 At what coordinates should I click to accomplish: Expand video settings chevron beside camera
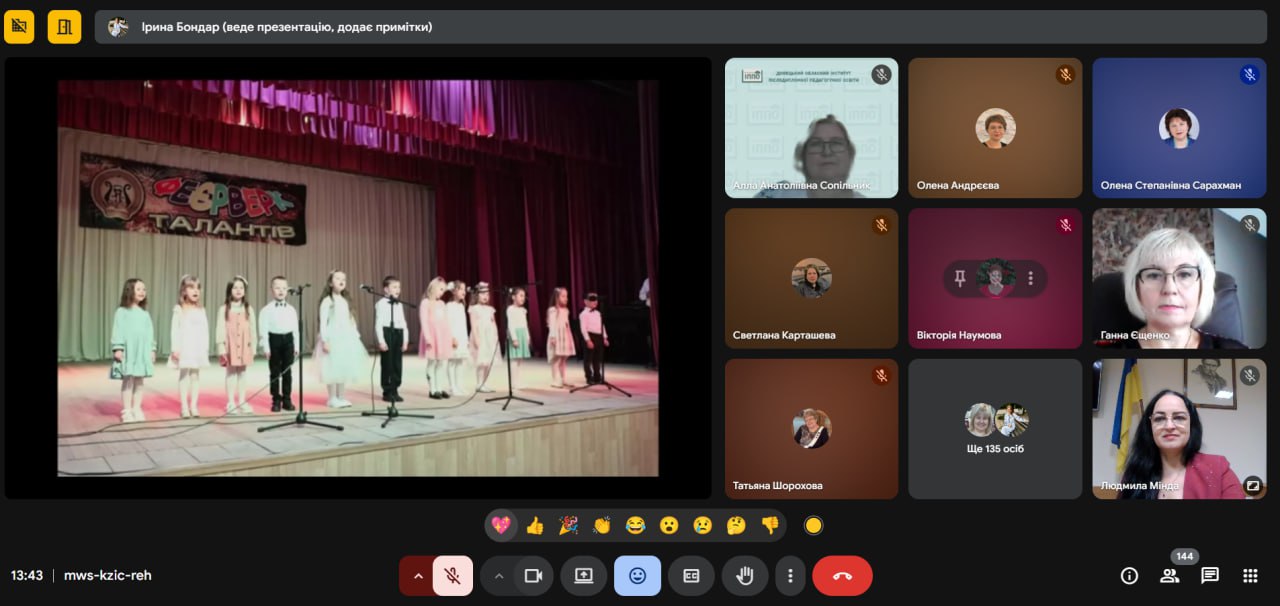(x=498, y=576)
